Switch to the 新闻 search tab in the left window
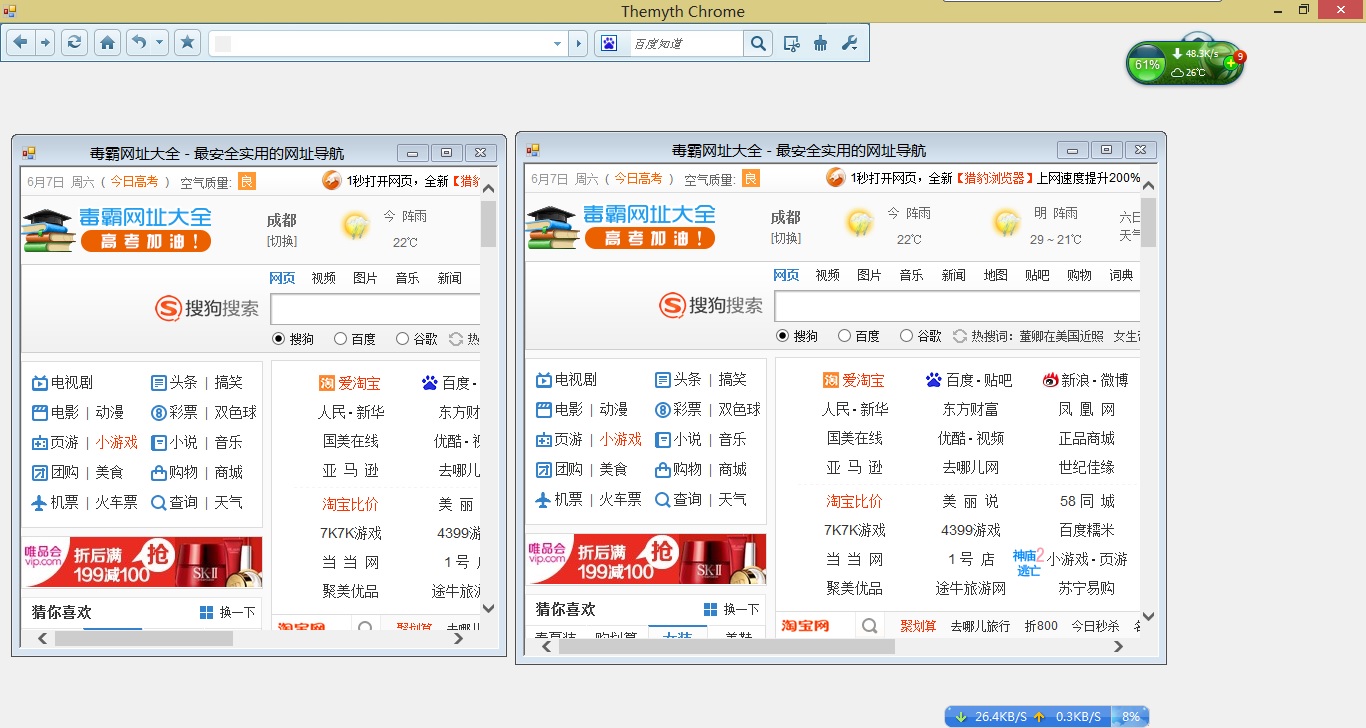1366x728 pixels. 449,278
